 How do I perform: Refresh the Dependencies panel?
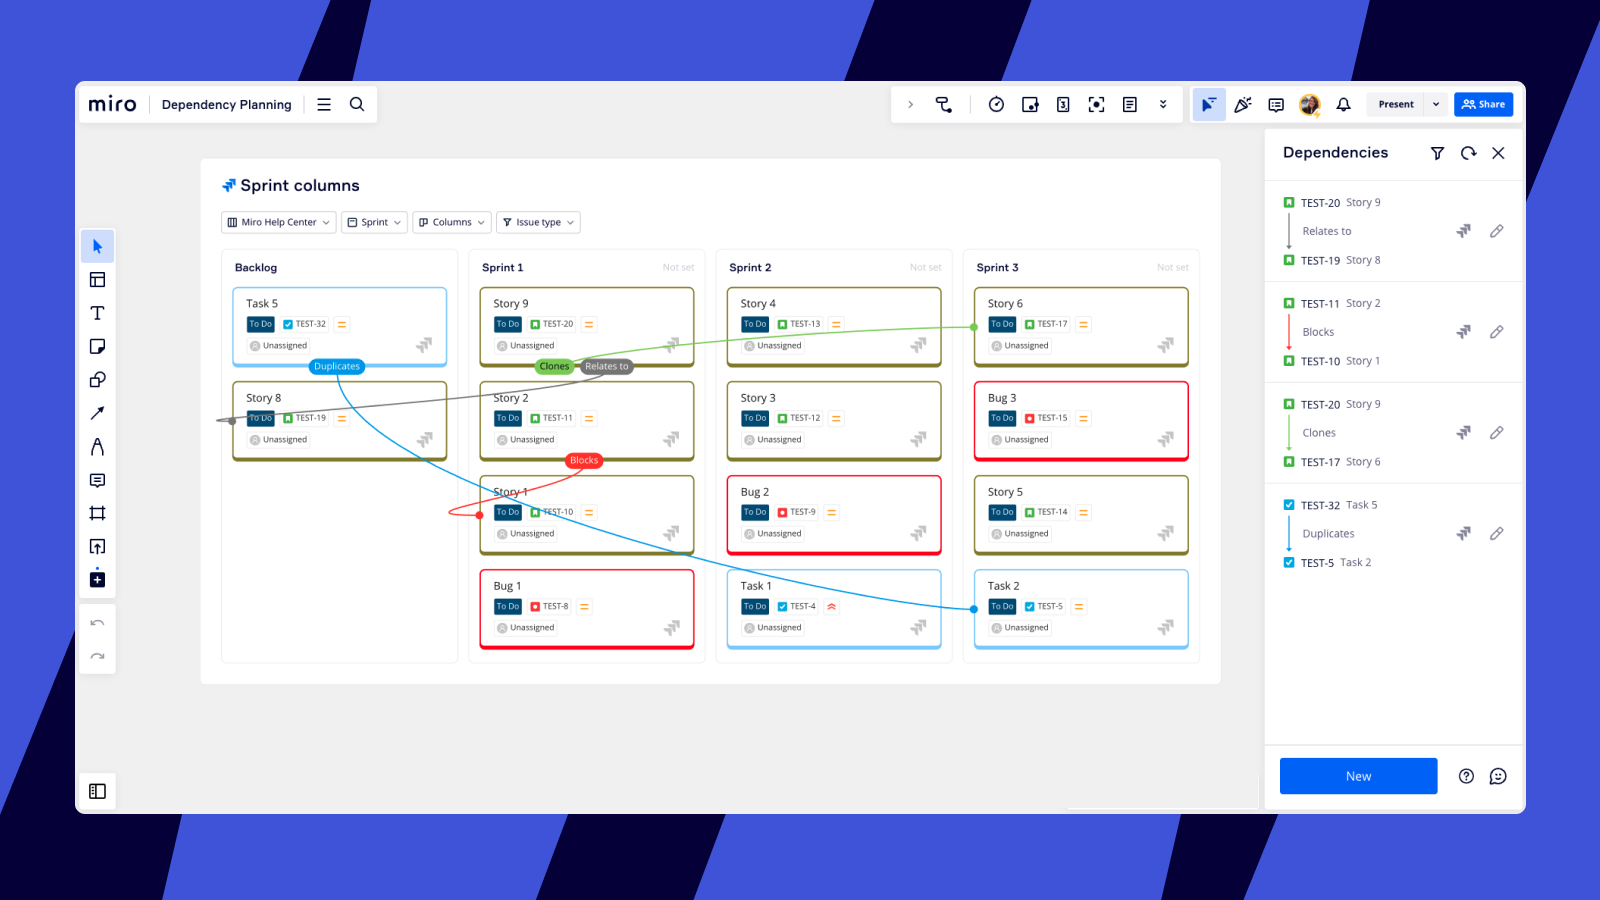point(1468,153)
